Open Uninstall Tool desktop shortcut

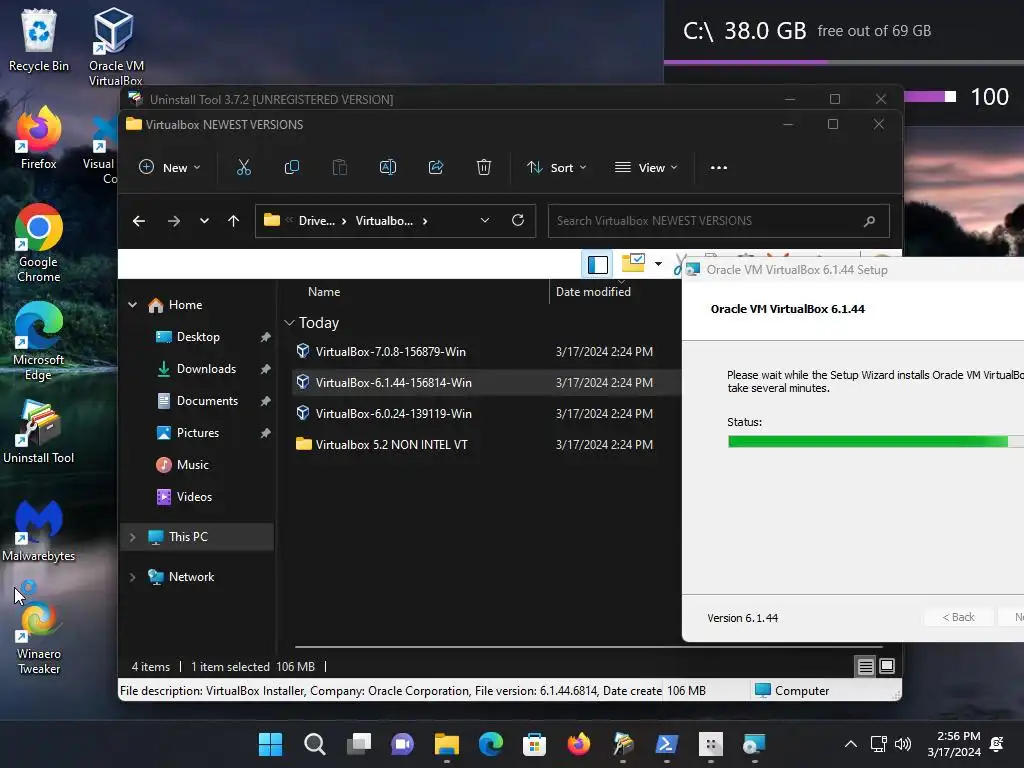click(39, 432)
